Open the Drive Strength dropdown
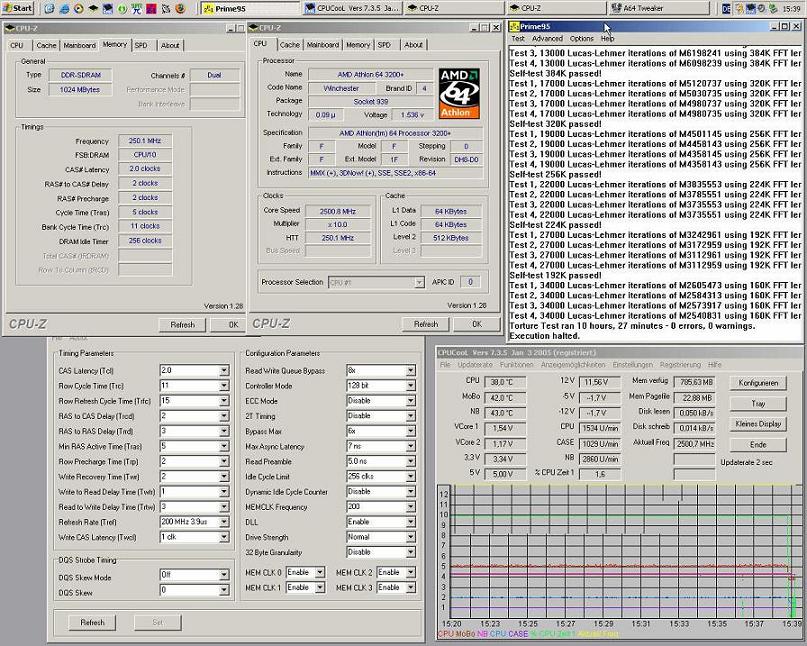This screenshot has height=646, width=807. [x=411, y=537]
